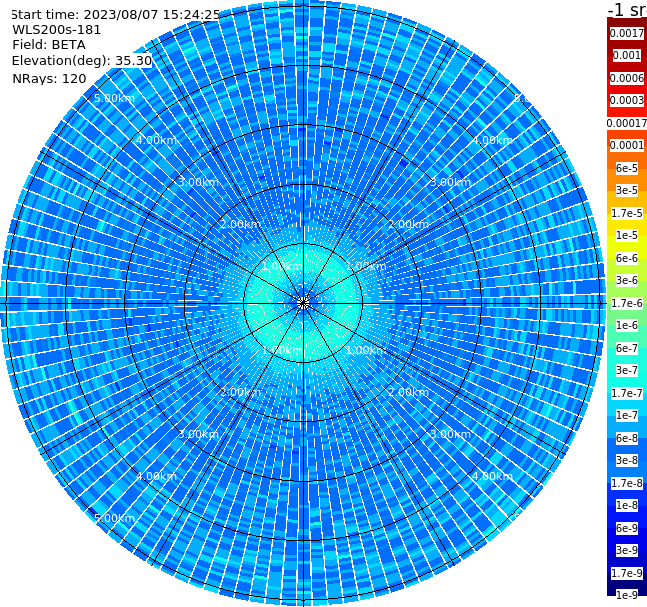Select colorbar value 1.7e-6
The image size is (647, 607).
[x=627, y=303]
